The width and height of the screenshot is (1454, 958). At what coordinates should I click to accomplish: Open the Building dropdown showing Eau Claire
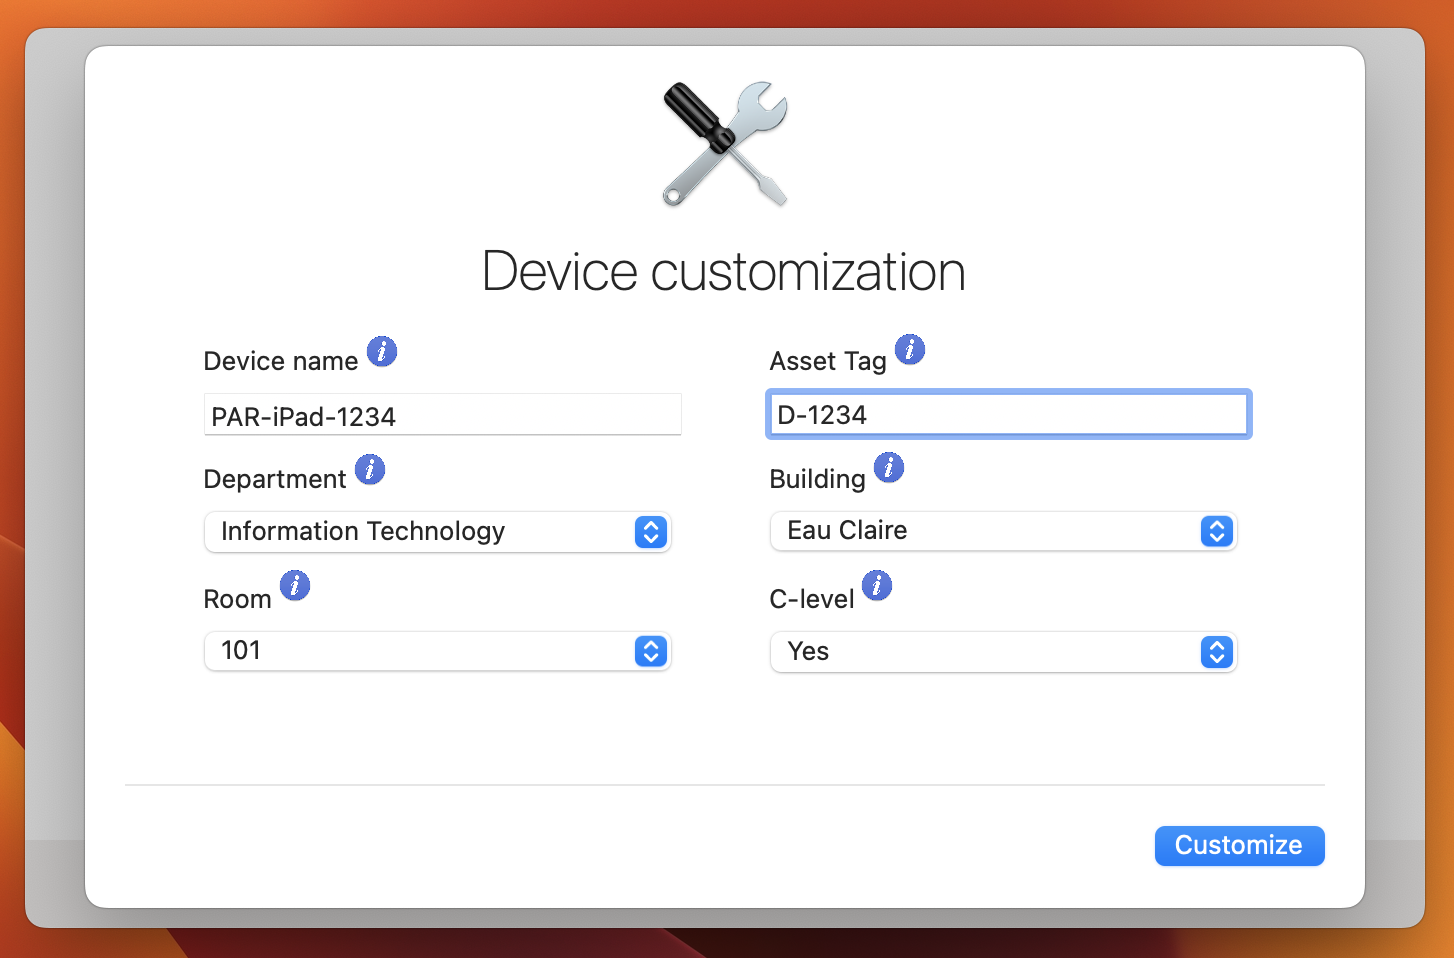[1004, 531]
